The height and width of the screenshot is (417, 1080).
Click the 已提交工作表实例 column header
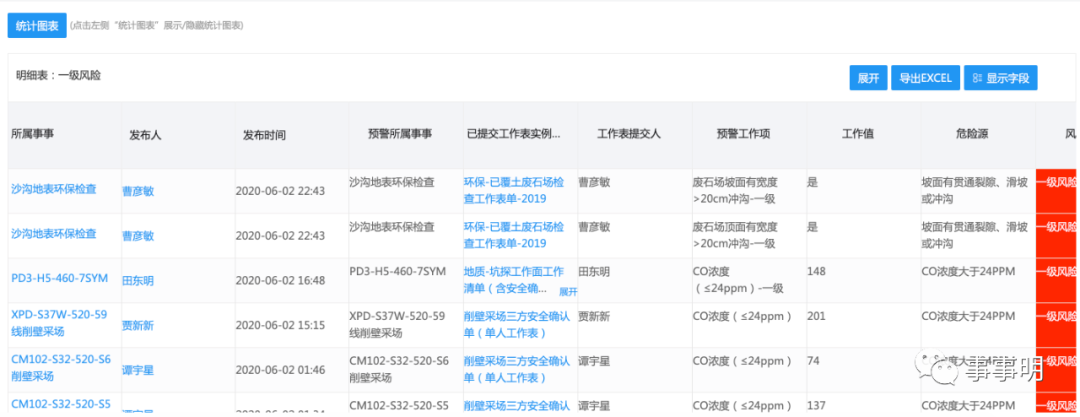[514, 134]
